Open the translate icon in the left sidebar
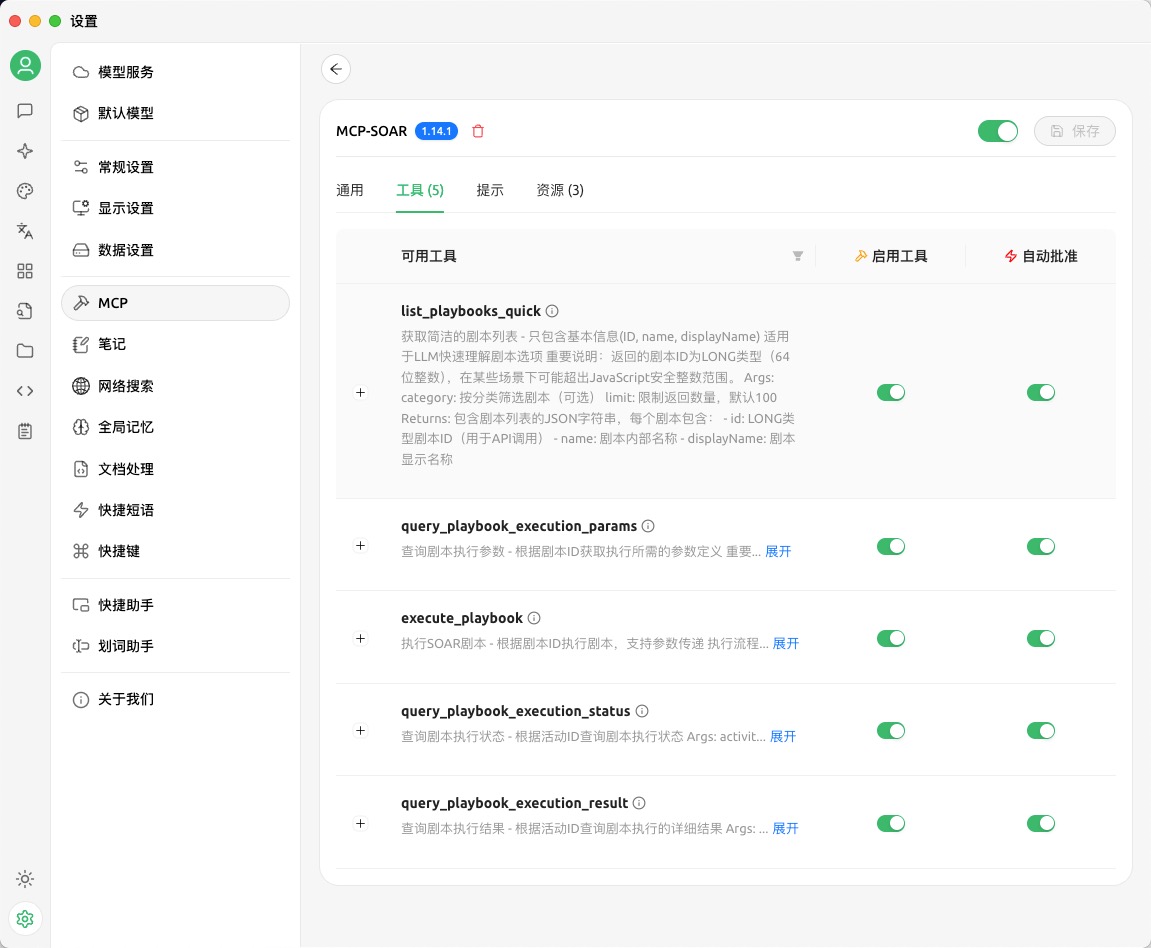The image size is (1151, 948). (x=25, y=231)
